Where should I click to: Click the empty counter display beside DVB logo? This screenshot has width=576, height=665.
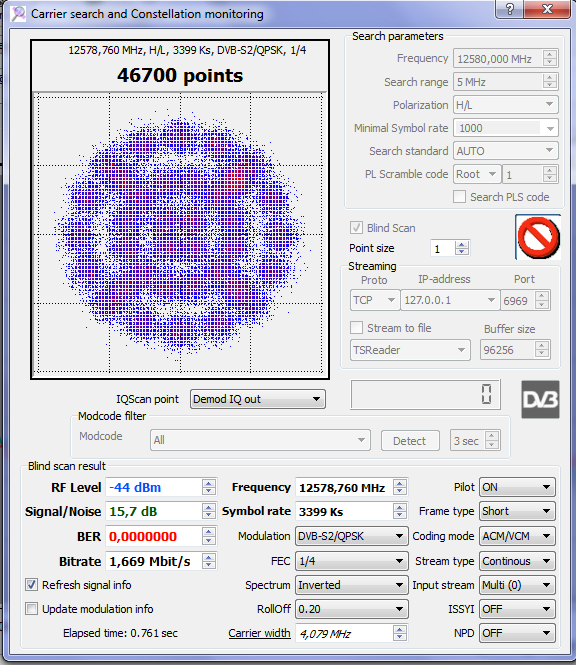pyautogui.click(x=425, y=394)
